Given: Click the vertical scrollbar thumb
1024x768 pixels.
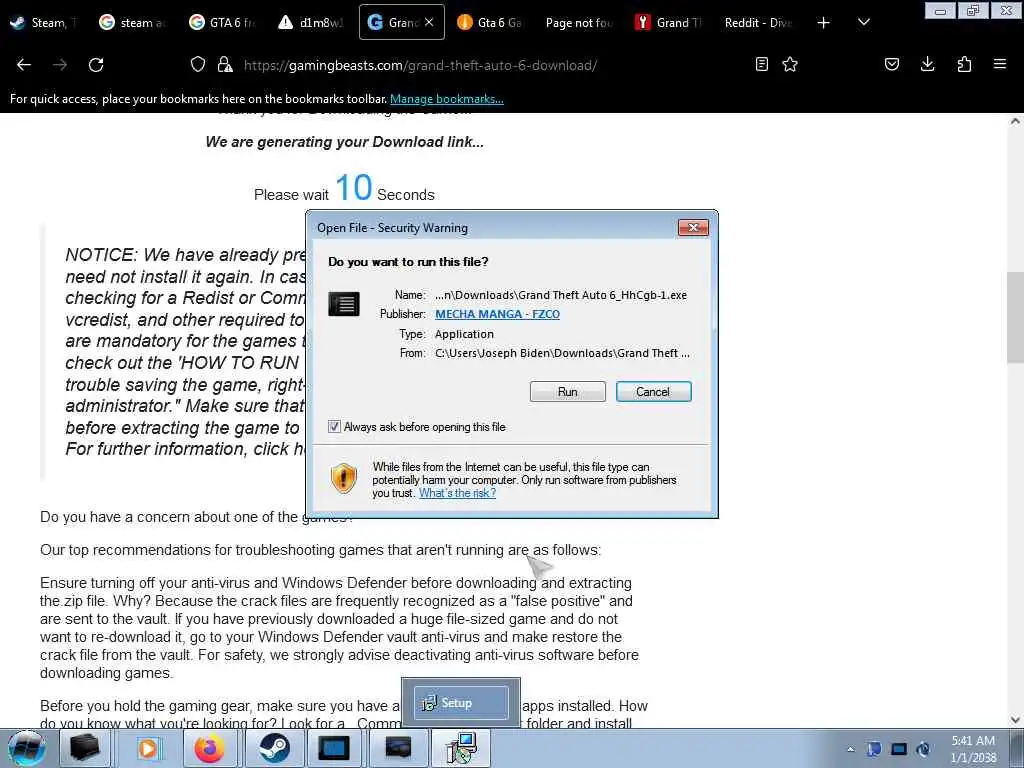Looking at the screenshot, I should [x=1015, y=317].
